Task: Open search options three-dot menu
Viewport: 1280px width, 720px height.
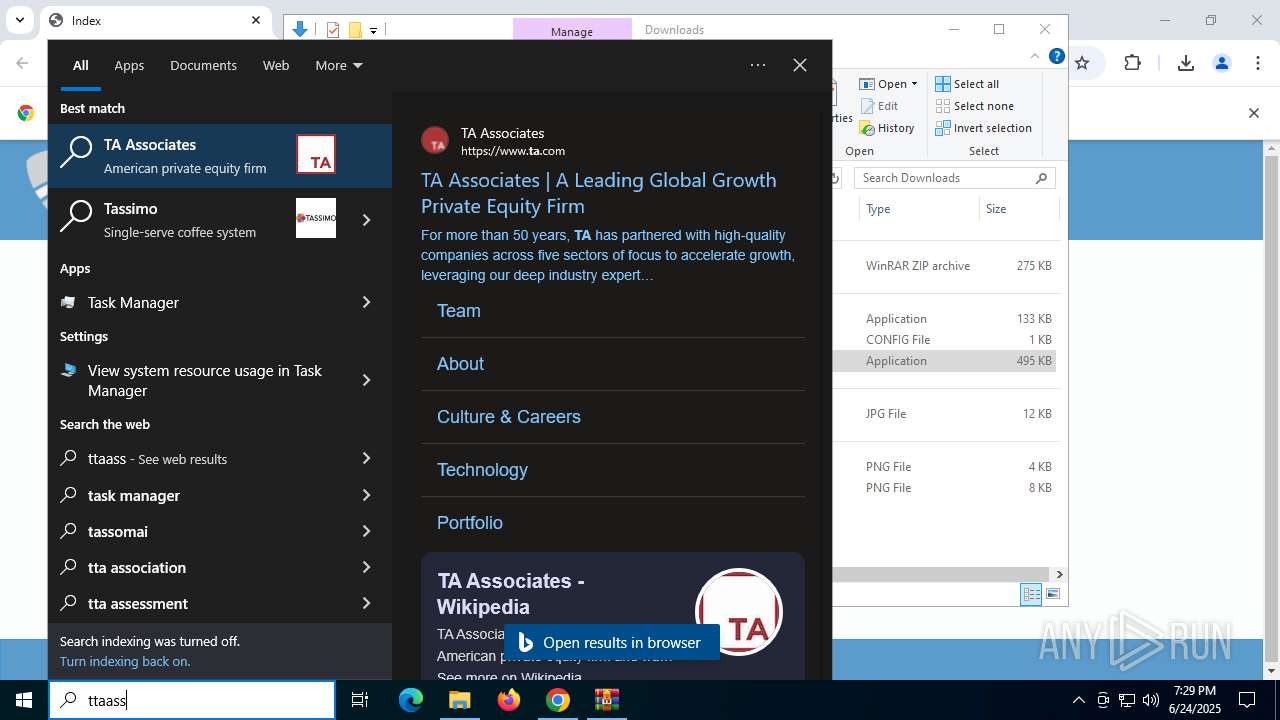Action: coord(758,65)
